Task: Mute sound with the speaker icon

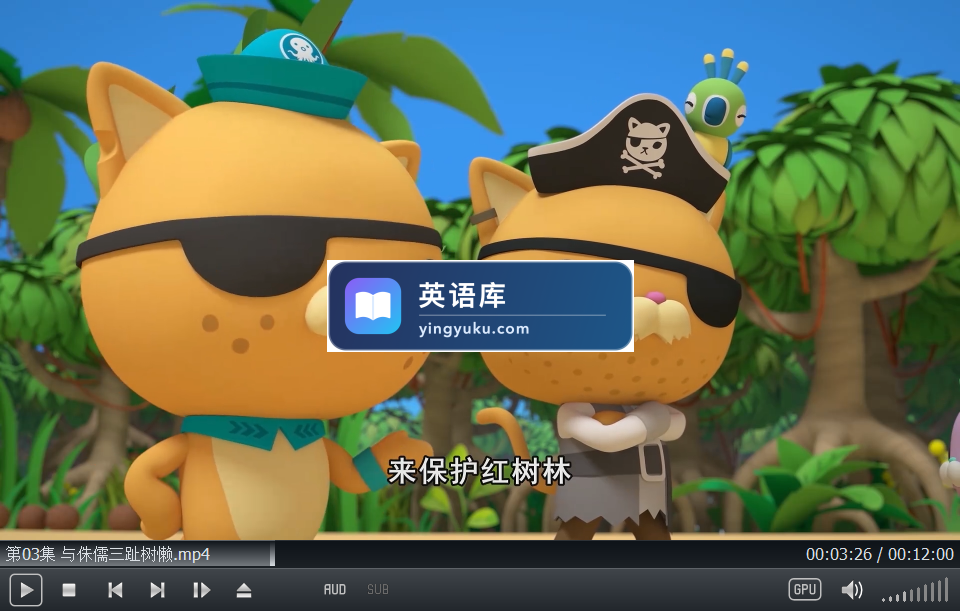Action: point(852,590)
